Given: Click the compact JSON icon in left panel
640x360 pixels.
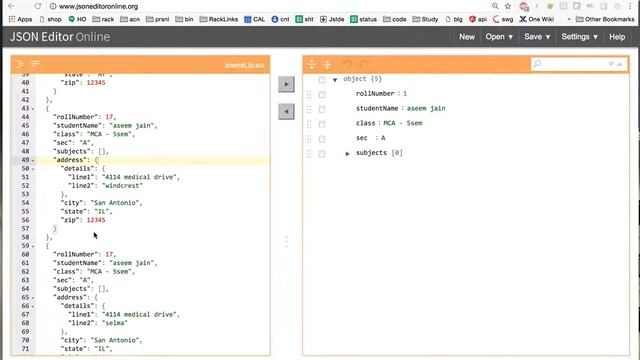Looking at the screenshot, I should tap(36, 64).
